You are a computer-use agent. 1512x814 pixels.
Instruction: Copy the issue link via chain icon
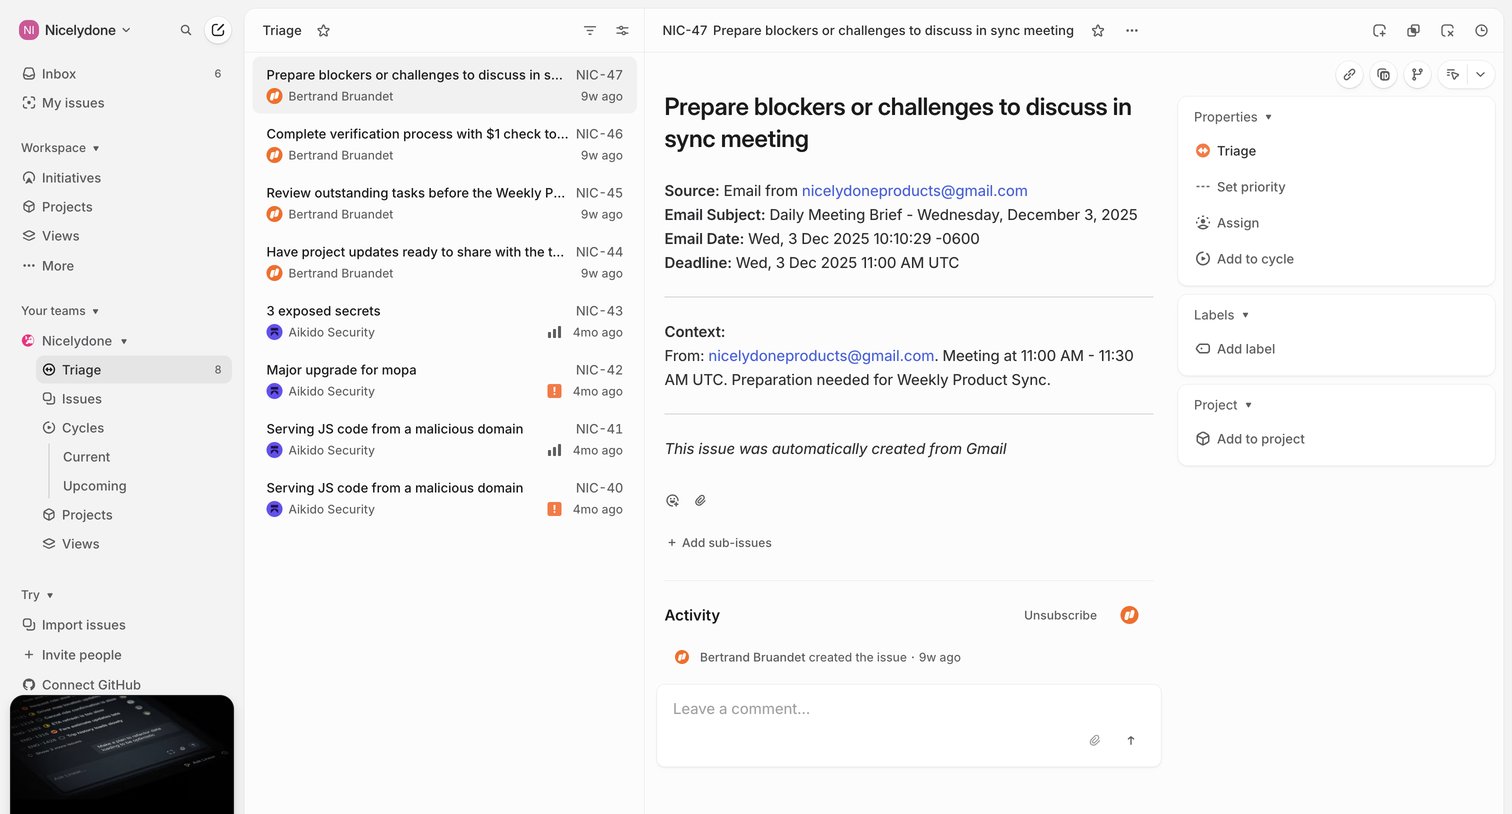click(1349, 74)
